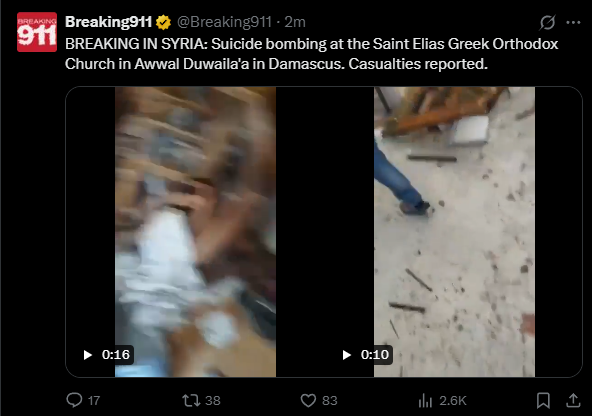Share the post via upload arrow icon
Image resolution: width=592 pixels, height=416 pixels.
coord(573,401)
